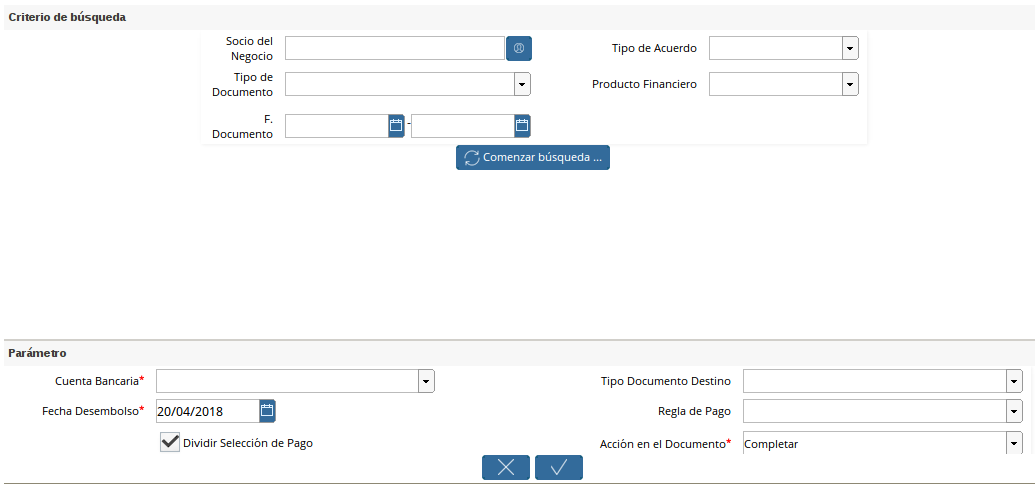This screenshot has width=1035, height=484.
Task: Expand the Producto Financiero dropdown
Action: (x=850, y=84)
